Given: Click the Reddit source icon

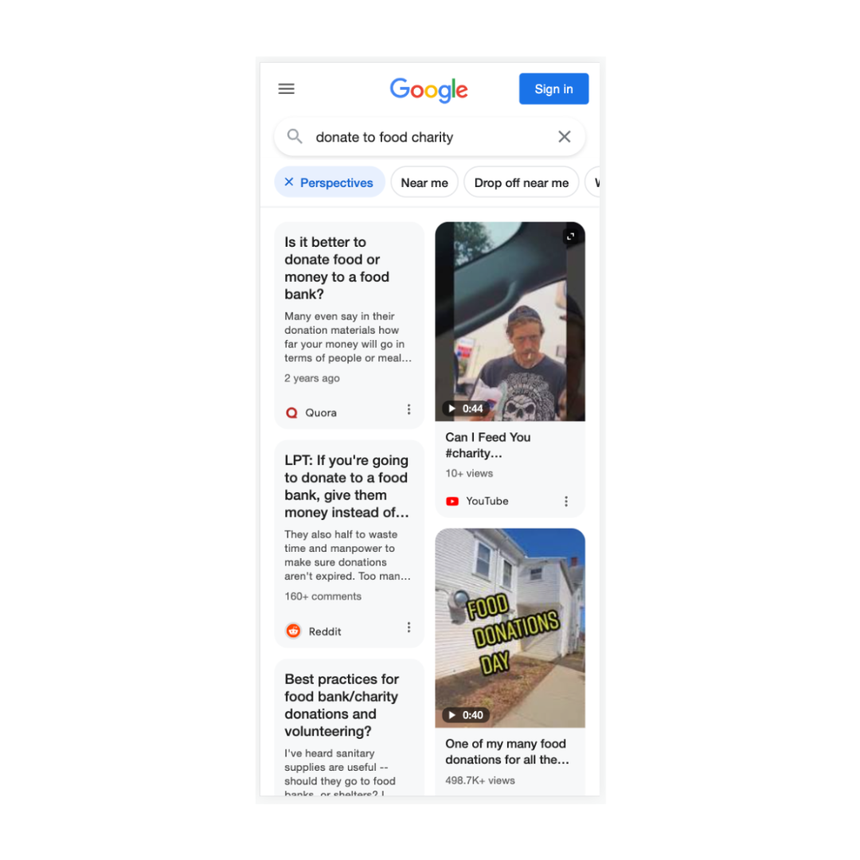Looking at the screenshot, I should [293, 631].
